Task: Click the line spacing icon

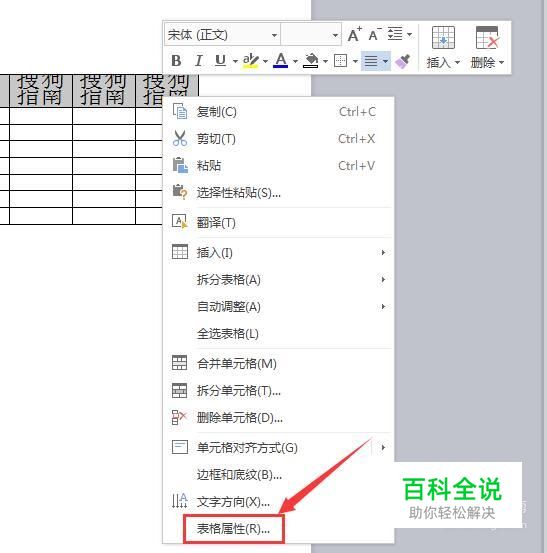Action: point(395,34)
